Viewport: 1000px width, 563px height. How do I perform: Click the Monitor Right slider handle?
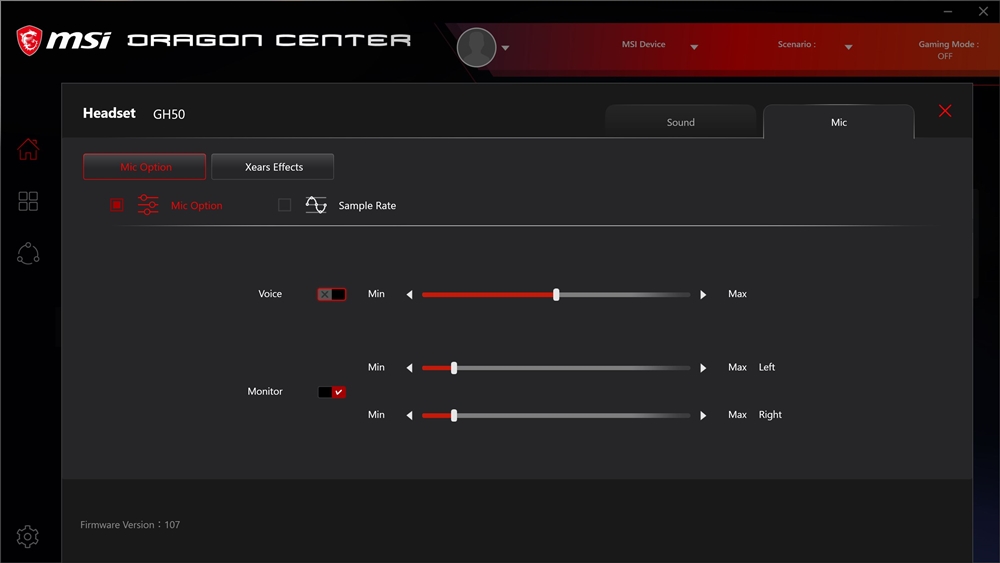[x=454, y=416]
